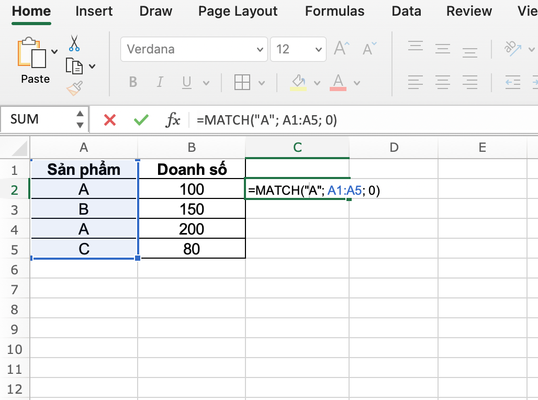Activate the Format Painter brush
538x400 pixels.
click(x=75, y=88)
